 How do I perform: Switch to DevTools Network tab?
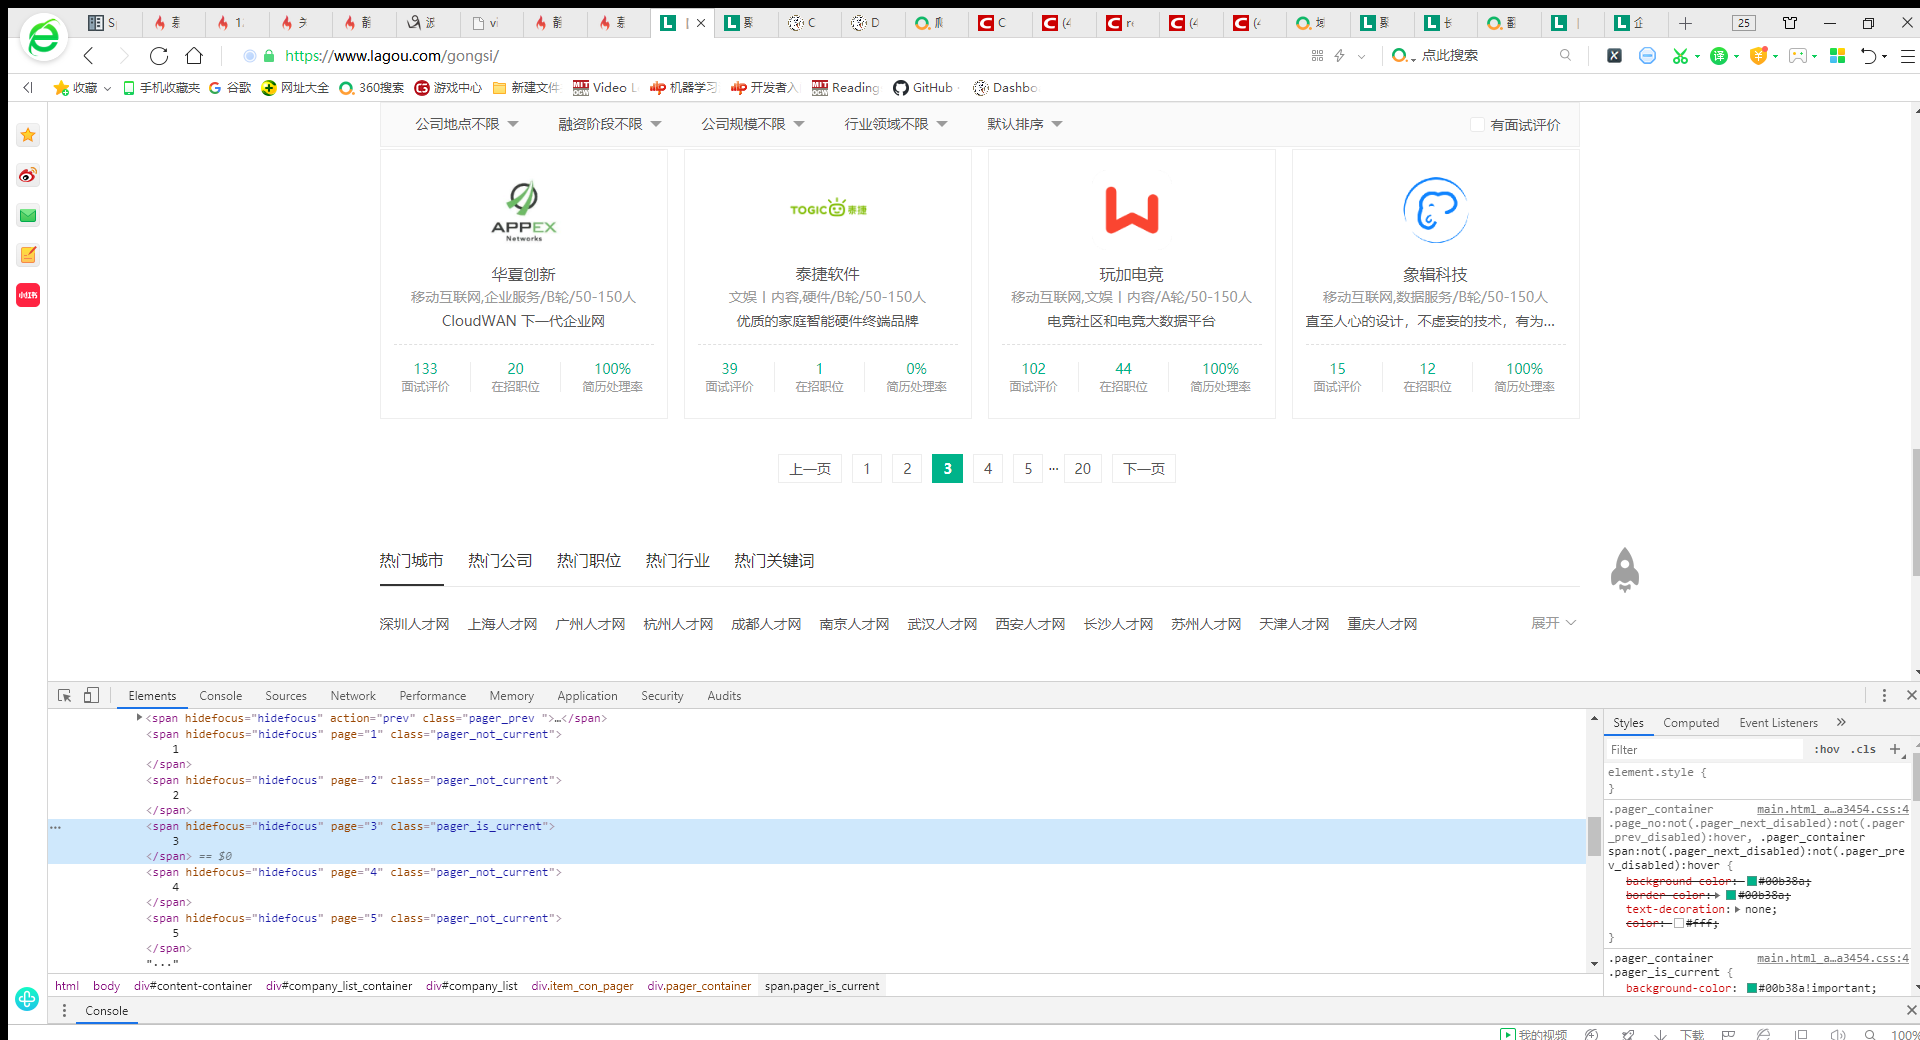click(x=353, y=696)
